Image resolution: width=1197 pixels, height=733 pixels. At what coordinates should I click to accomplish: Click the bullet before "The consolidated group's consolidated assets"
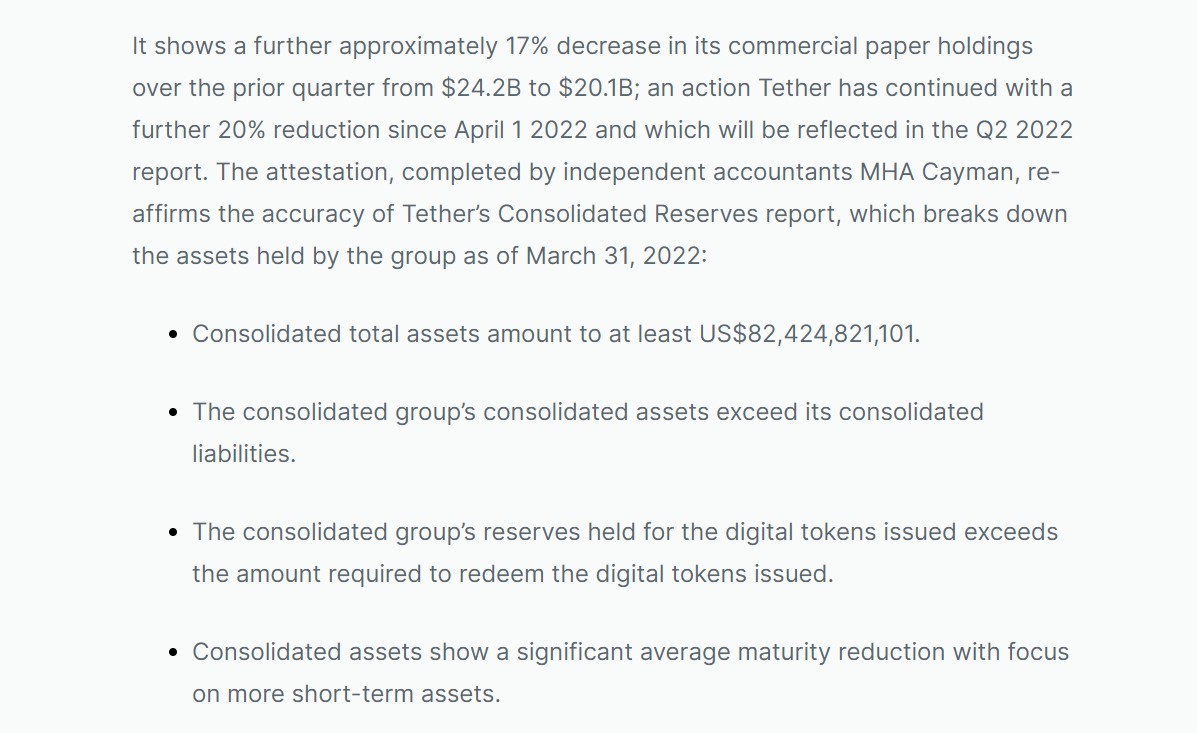click(173, 412)
